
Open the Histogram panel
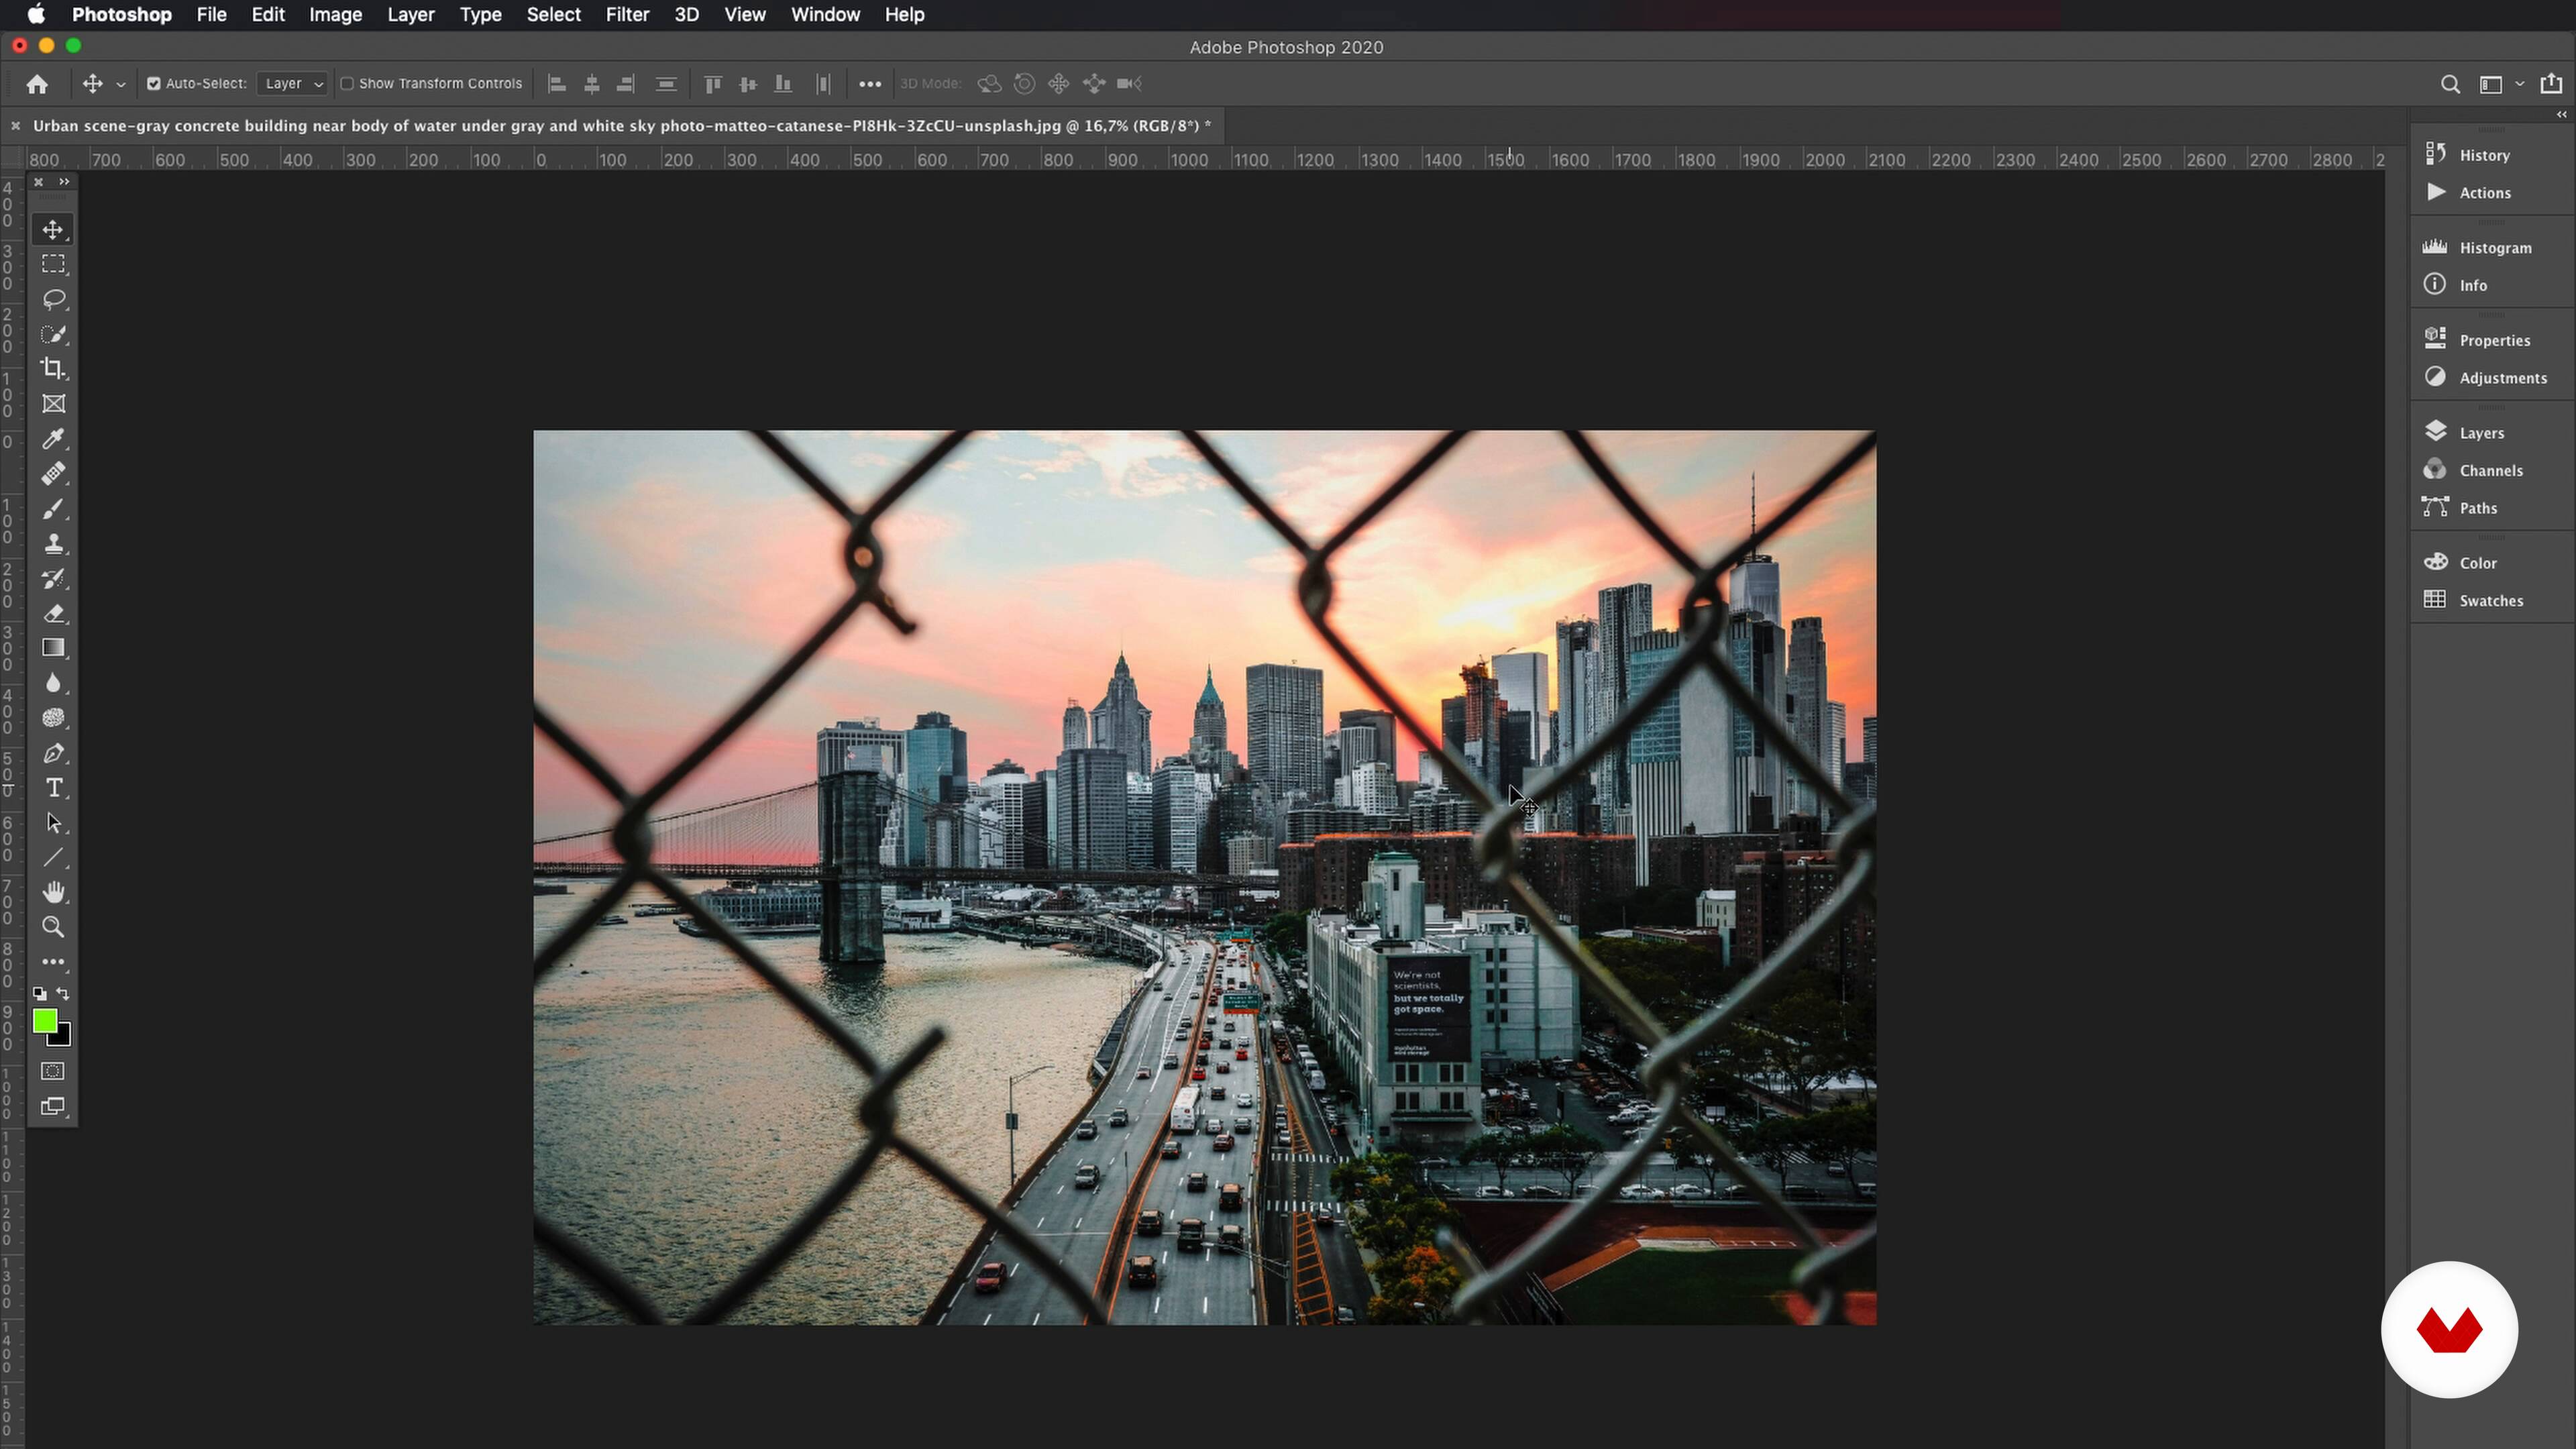click(2478, 248)
